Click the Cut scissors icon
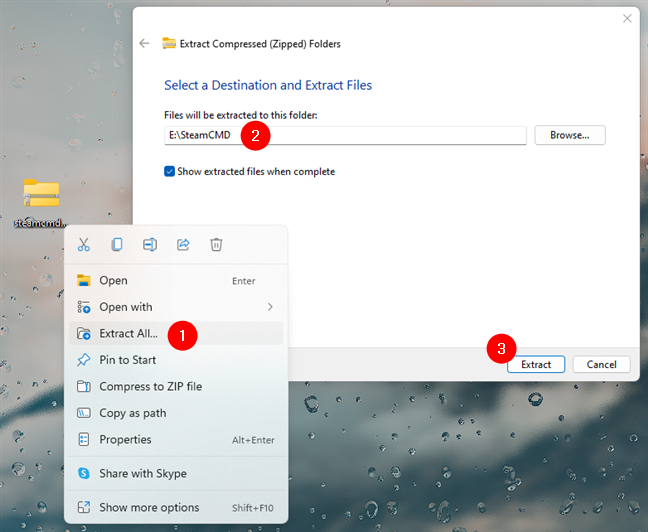Screen dimensions: 648x532 coord(83,245)
